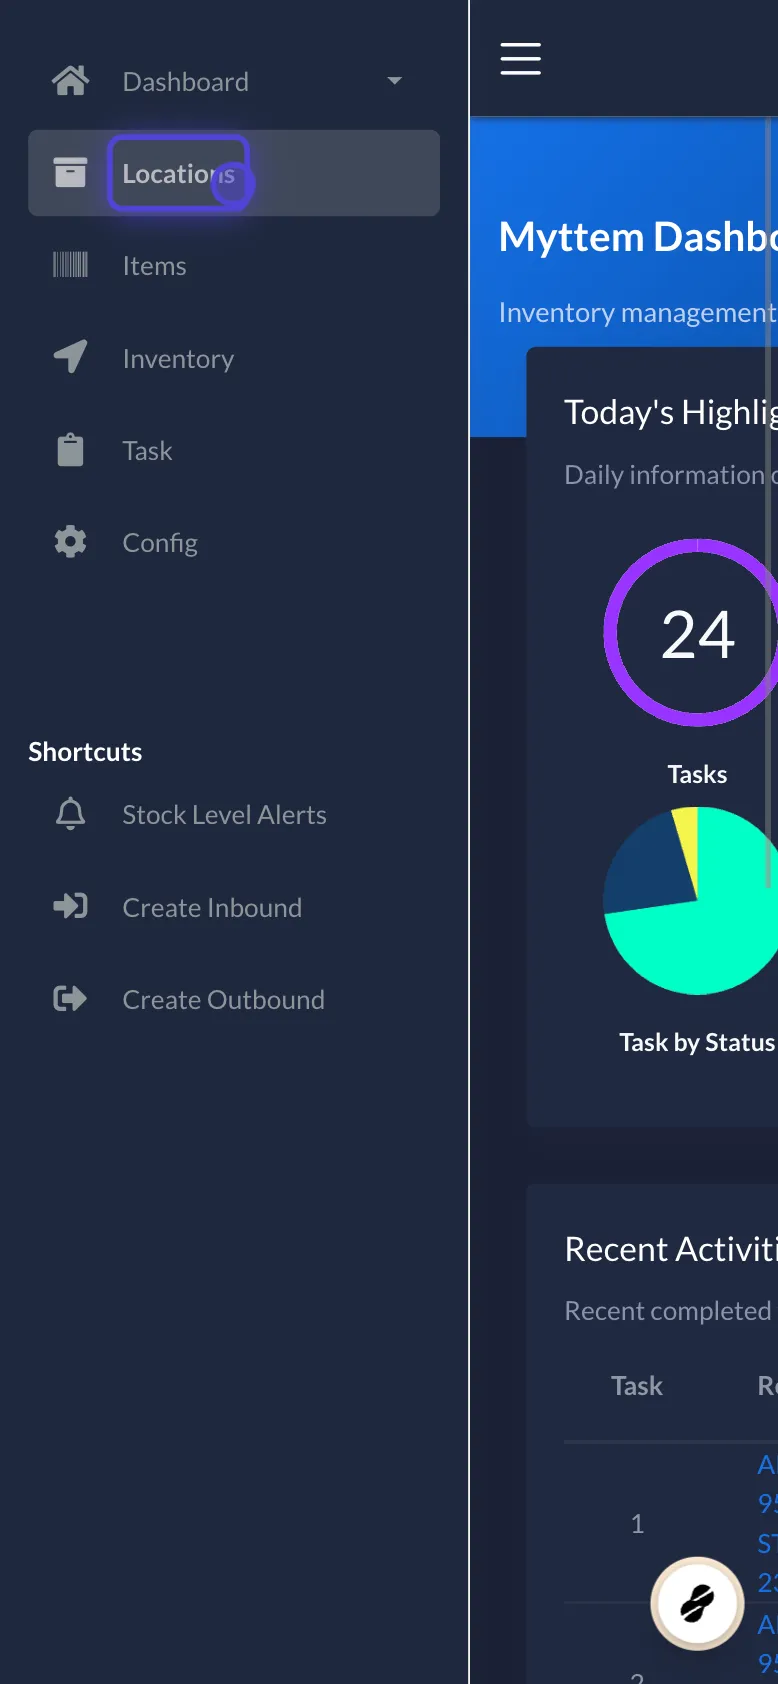Click the Inventory arrow icon

[70, 357]
